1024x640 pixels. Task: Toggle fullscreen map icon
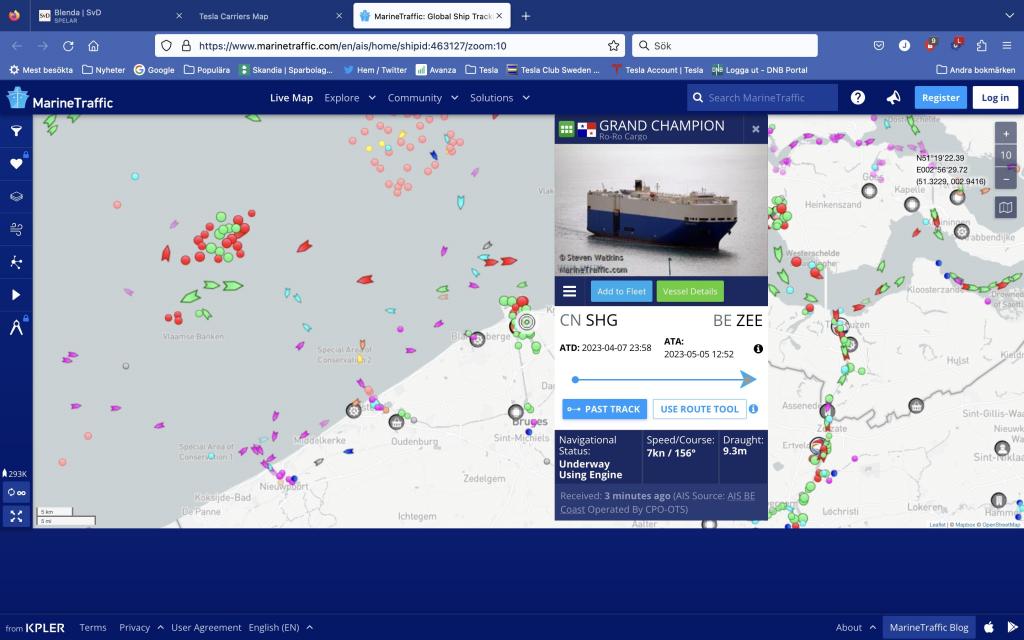[x=16, y=517]
